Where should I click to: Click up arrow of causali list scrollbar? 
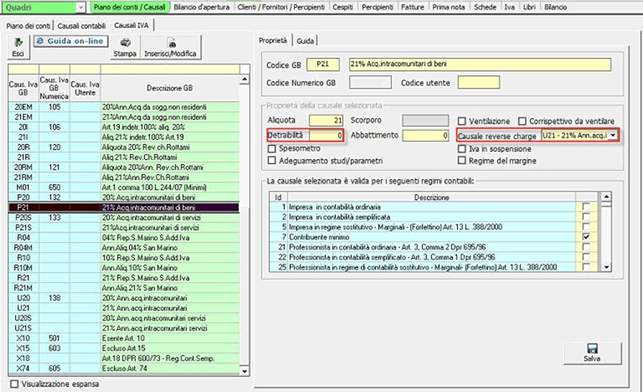(244, 79)
